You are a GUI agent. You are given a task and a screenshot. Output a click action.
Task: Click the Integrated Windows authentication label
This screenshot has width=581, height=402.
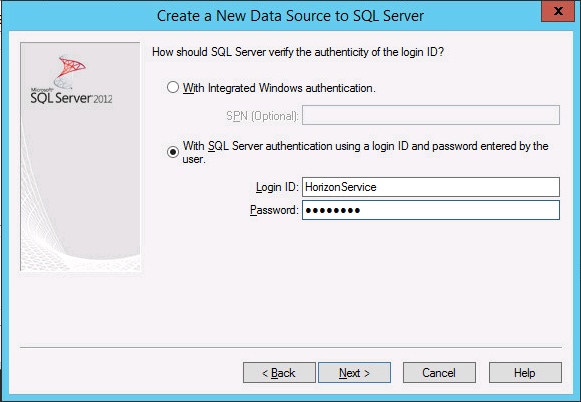click(279, 88)
